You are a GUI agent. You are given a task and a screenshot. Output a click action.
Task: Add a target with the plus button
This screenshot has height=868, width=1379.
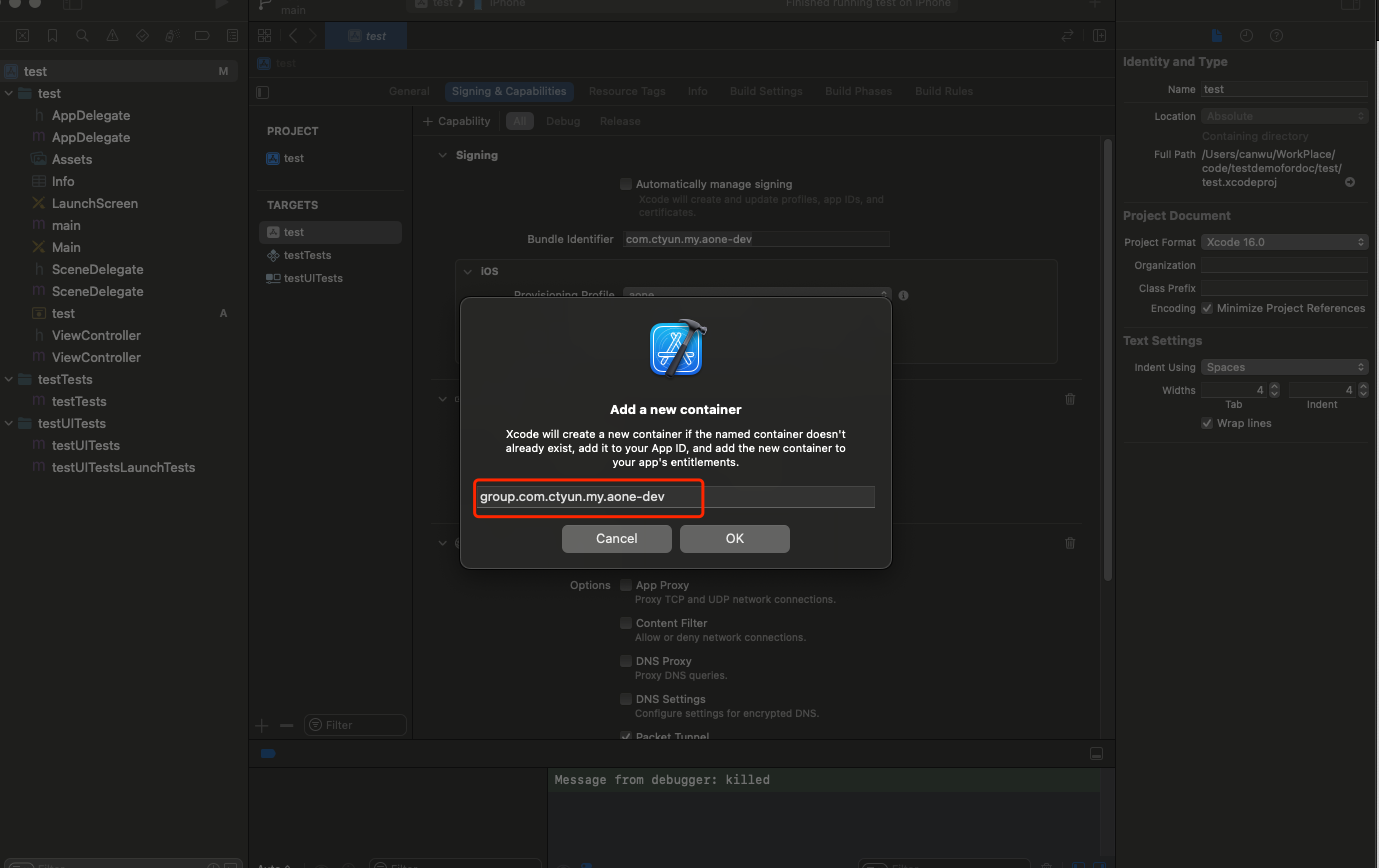click(x=262, y=725)
